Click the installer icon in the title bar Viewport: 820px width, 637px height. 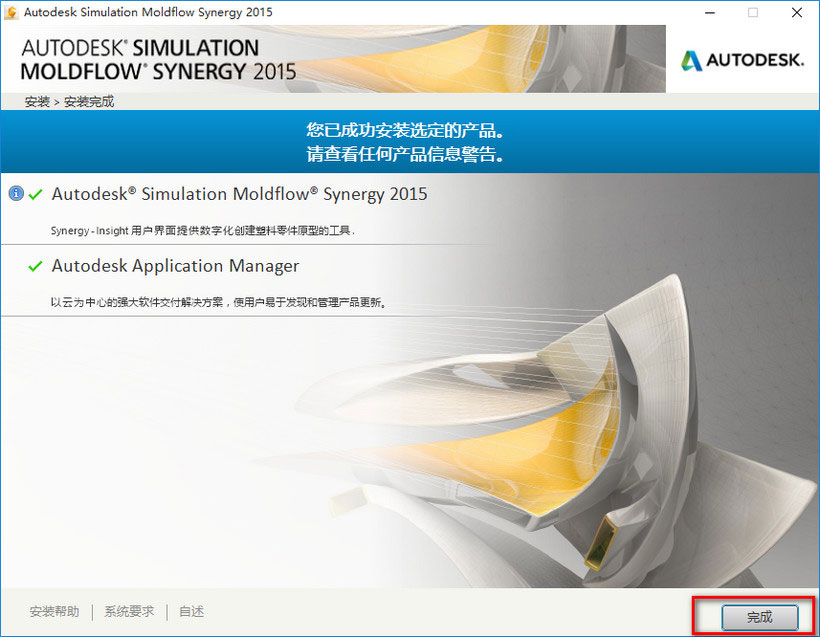[x=10, y=12]
